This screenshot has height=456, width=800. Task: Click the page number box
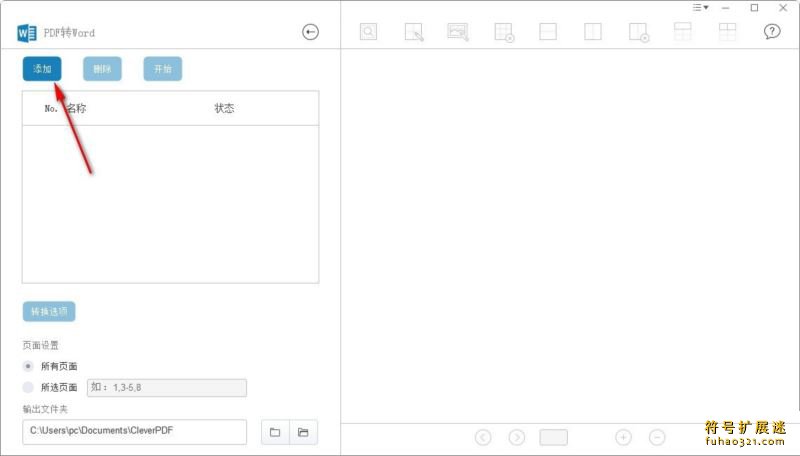(554, 437)
